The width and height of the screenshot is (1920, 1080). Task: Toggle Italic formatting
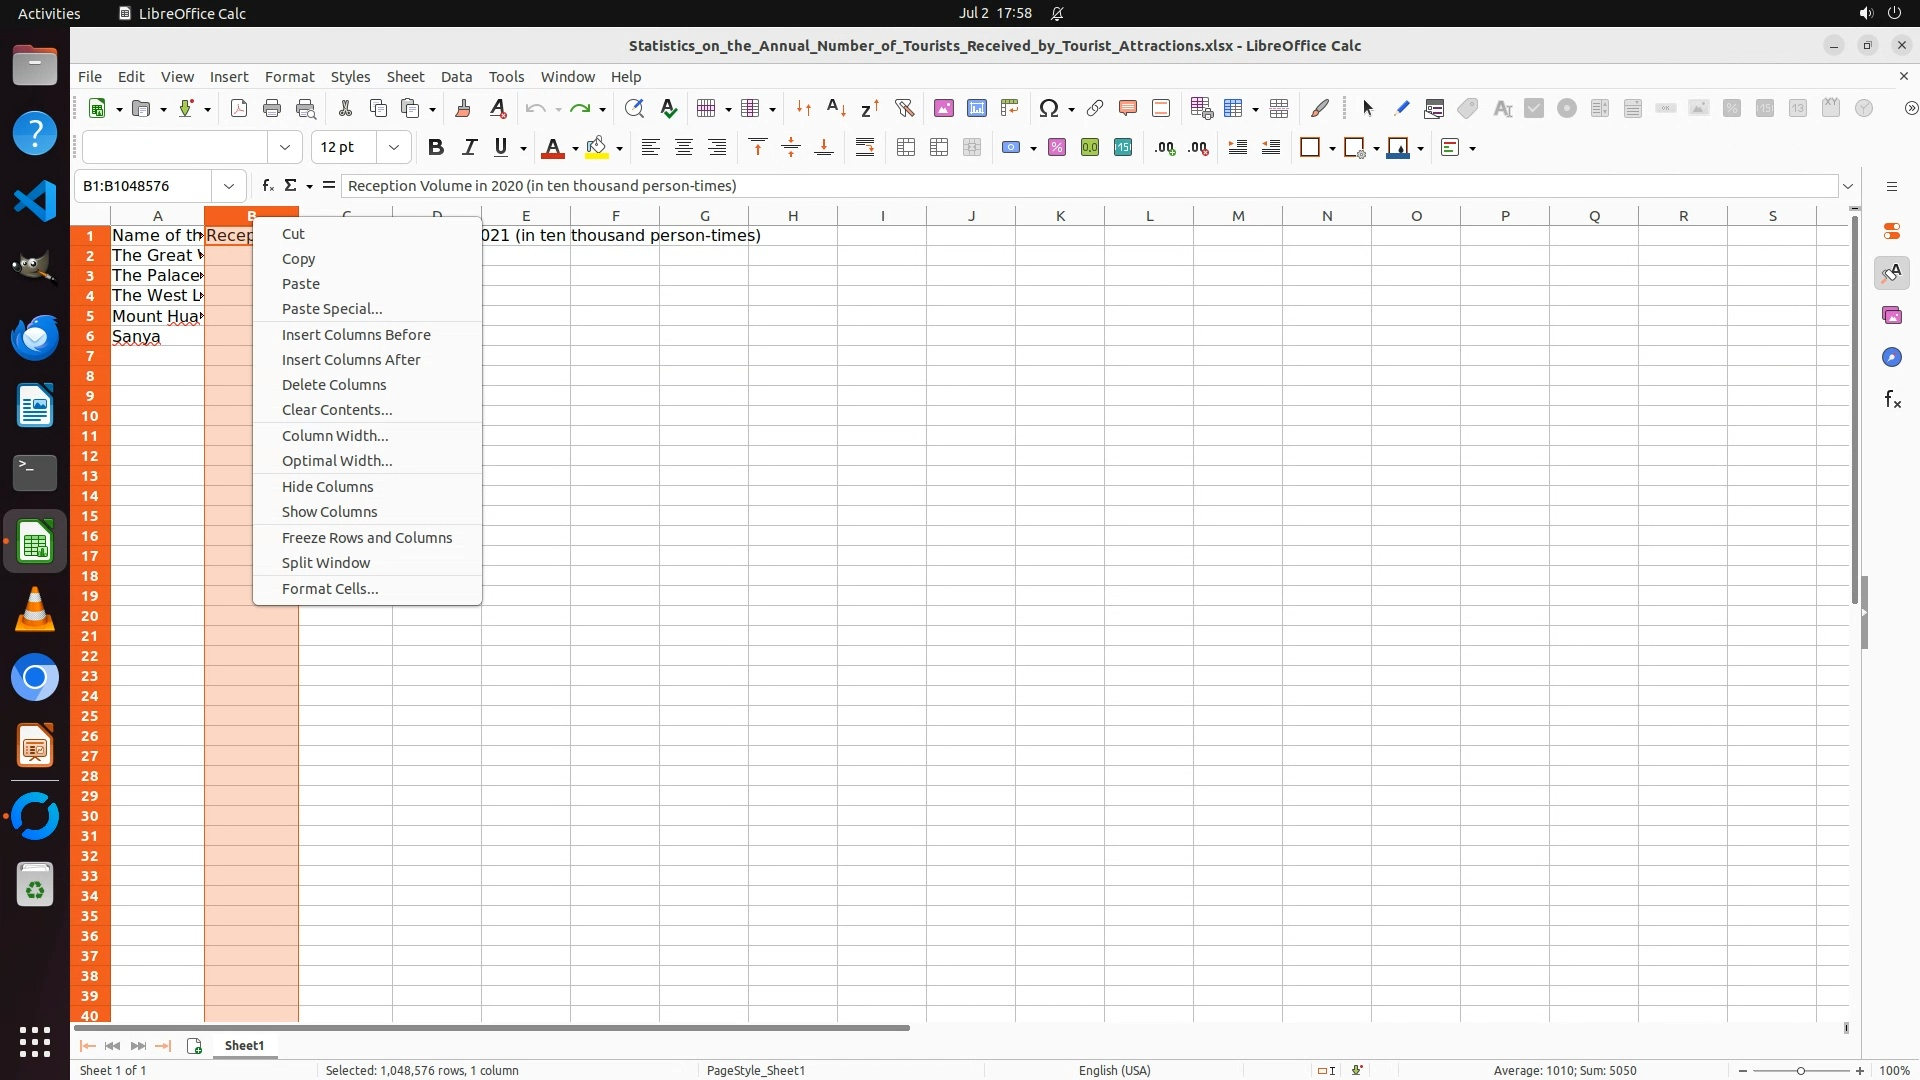(x=468, y=148)
